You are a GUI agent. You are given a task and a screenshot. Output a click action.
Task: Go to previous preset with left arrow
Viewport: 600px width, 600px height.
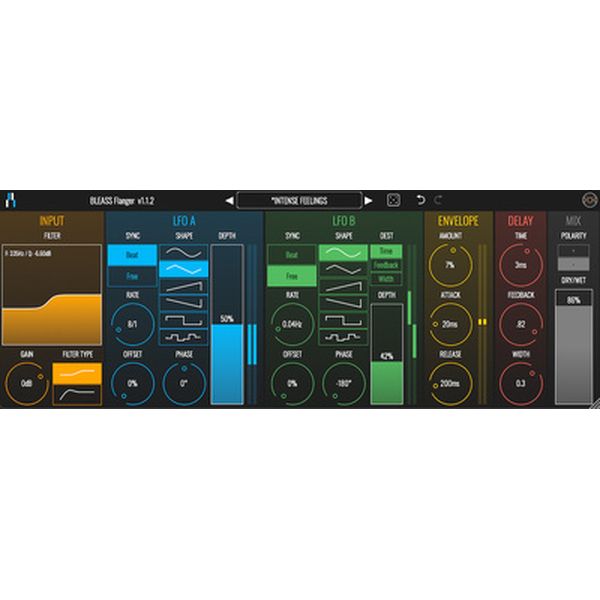[x=229, y=200]
